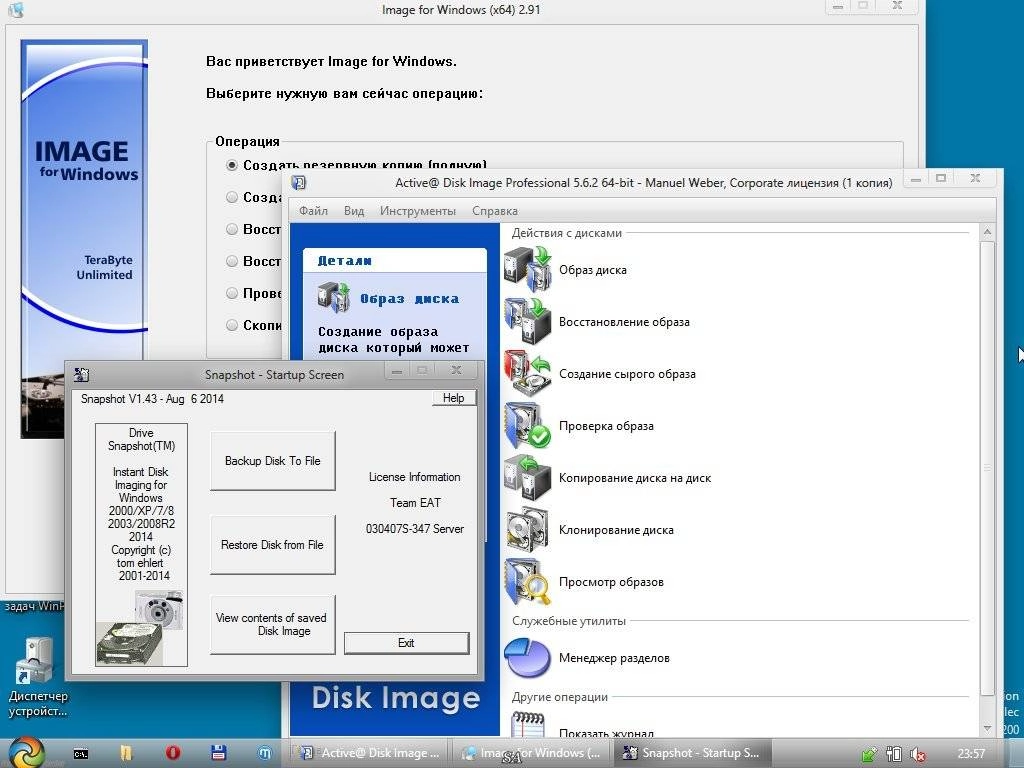Click the Копирование диска на диск label
The image size is (1024, 768).
(635, 478)
